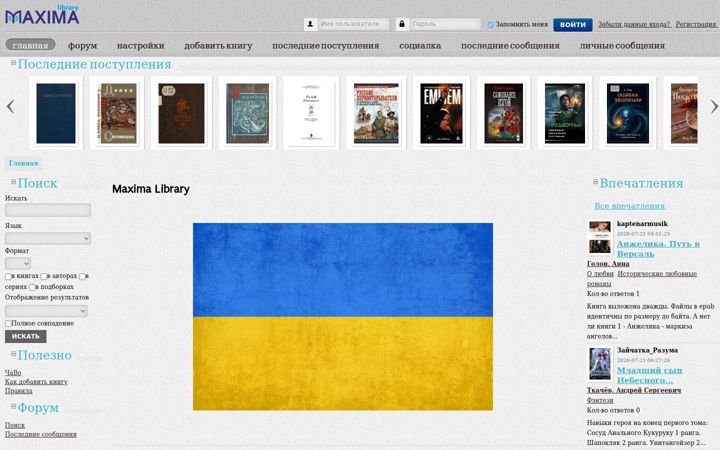Toggle the 'Запомнить меня' checkbox
The image size is (720, 450).
click(490, 24)
